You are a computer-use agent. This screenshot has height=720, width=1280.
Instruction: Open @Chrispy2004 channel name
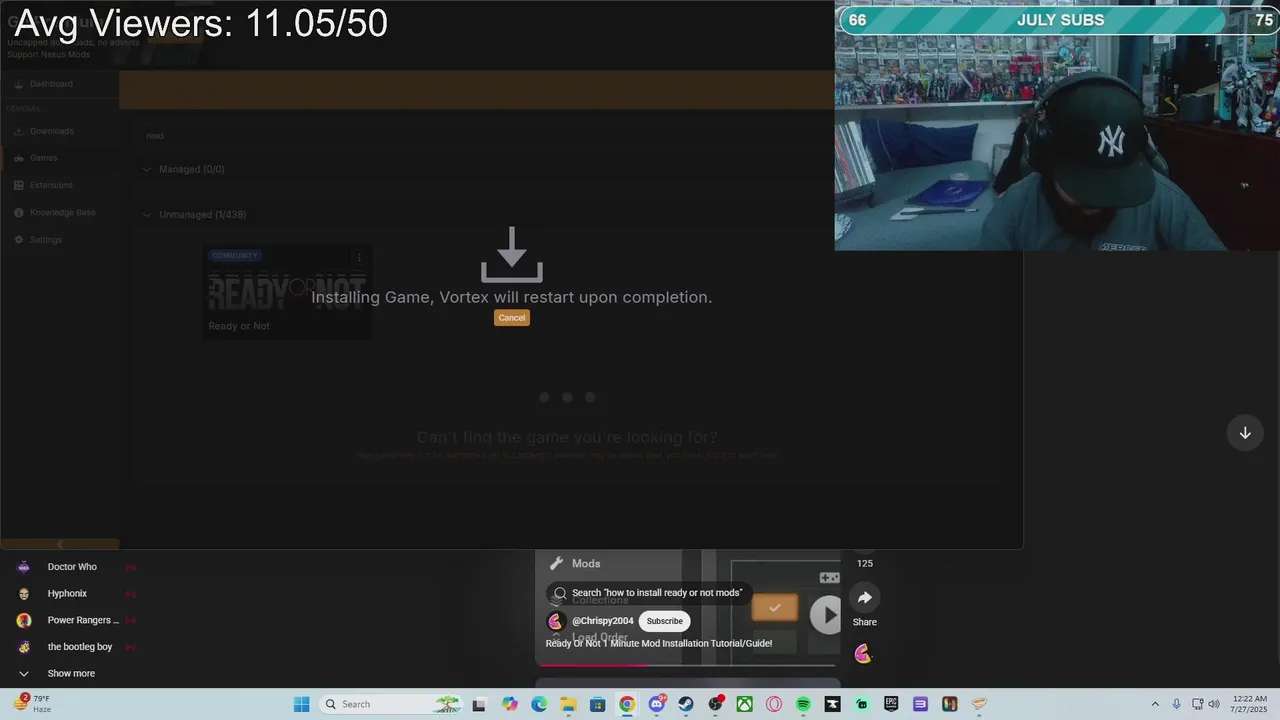tap(602, 621)
